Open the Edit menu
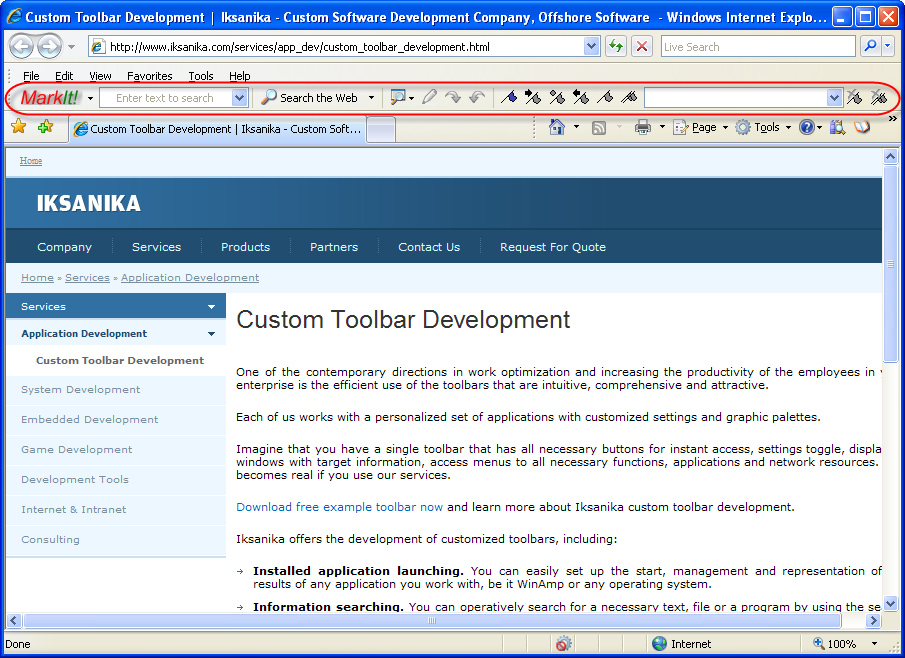 click(x=64, y=76)
